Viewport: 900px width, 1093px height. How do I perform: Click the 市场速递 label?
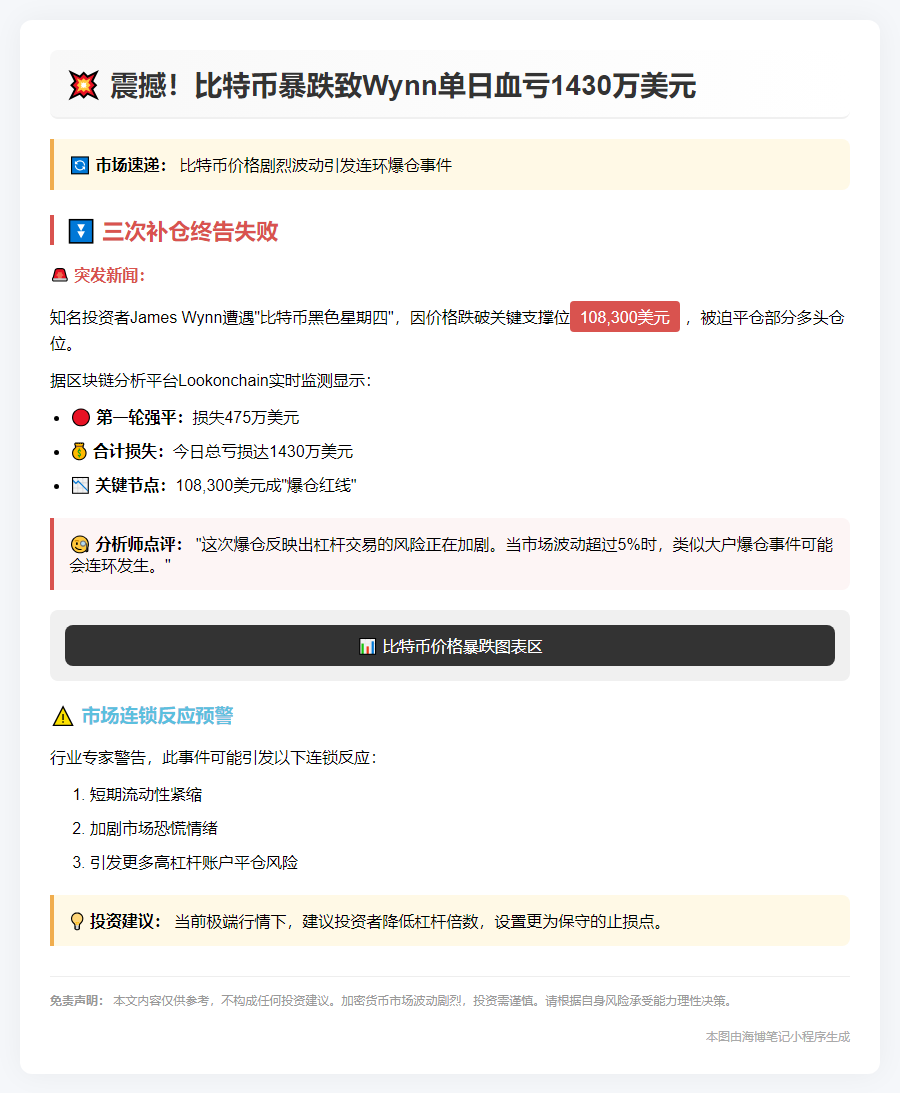coord(131,165)
